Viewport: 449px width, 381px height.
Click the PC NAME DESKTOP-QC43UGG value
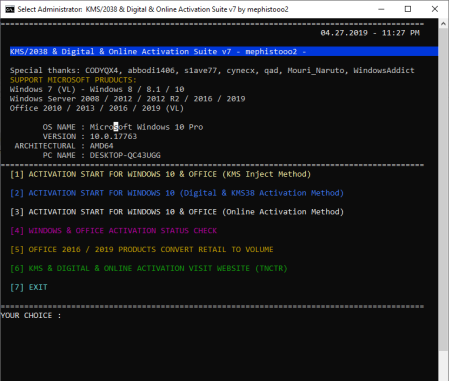(x=125, y=155)
